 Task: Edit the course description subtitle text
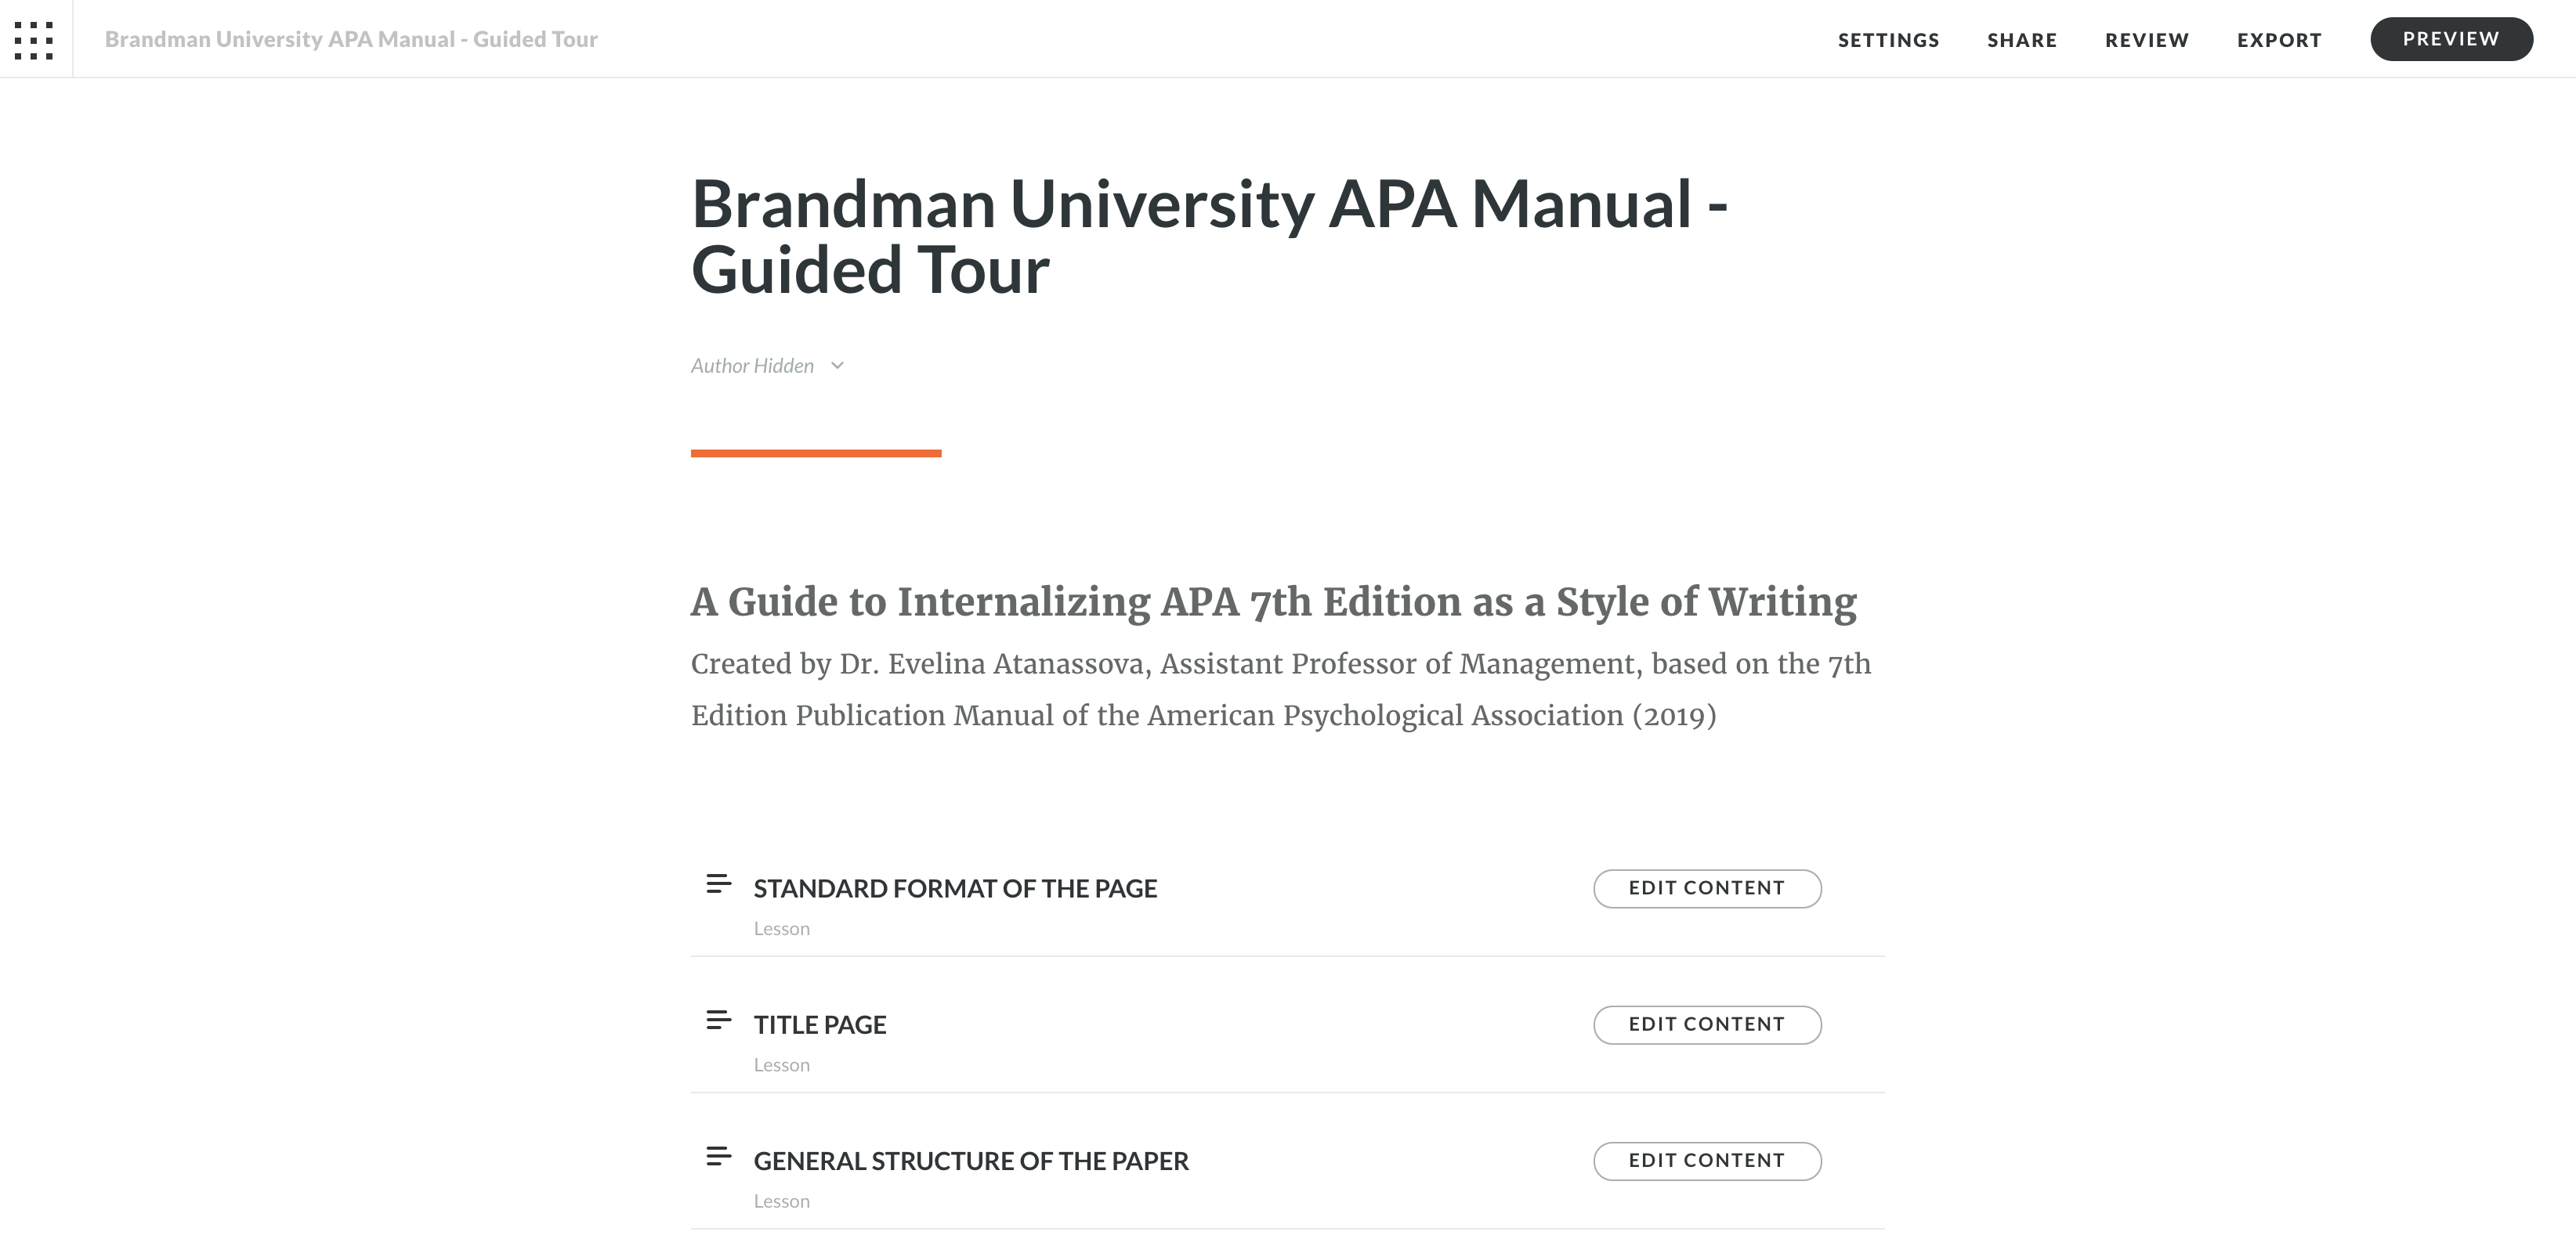pos(1281,690)
